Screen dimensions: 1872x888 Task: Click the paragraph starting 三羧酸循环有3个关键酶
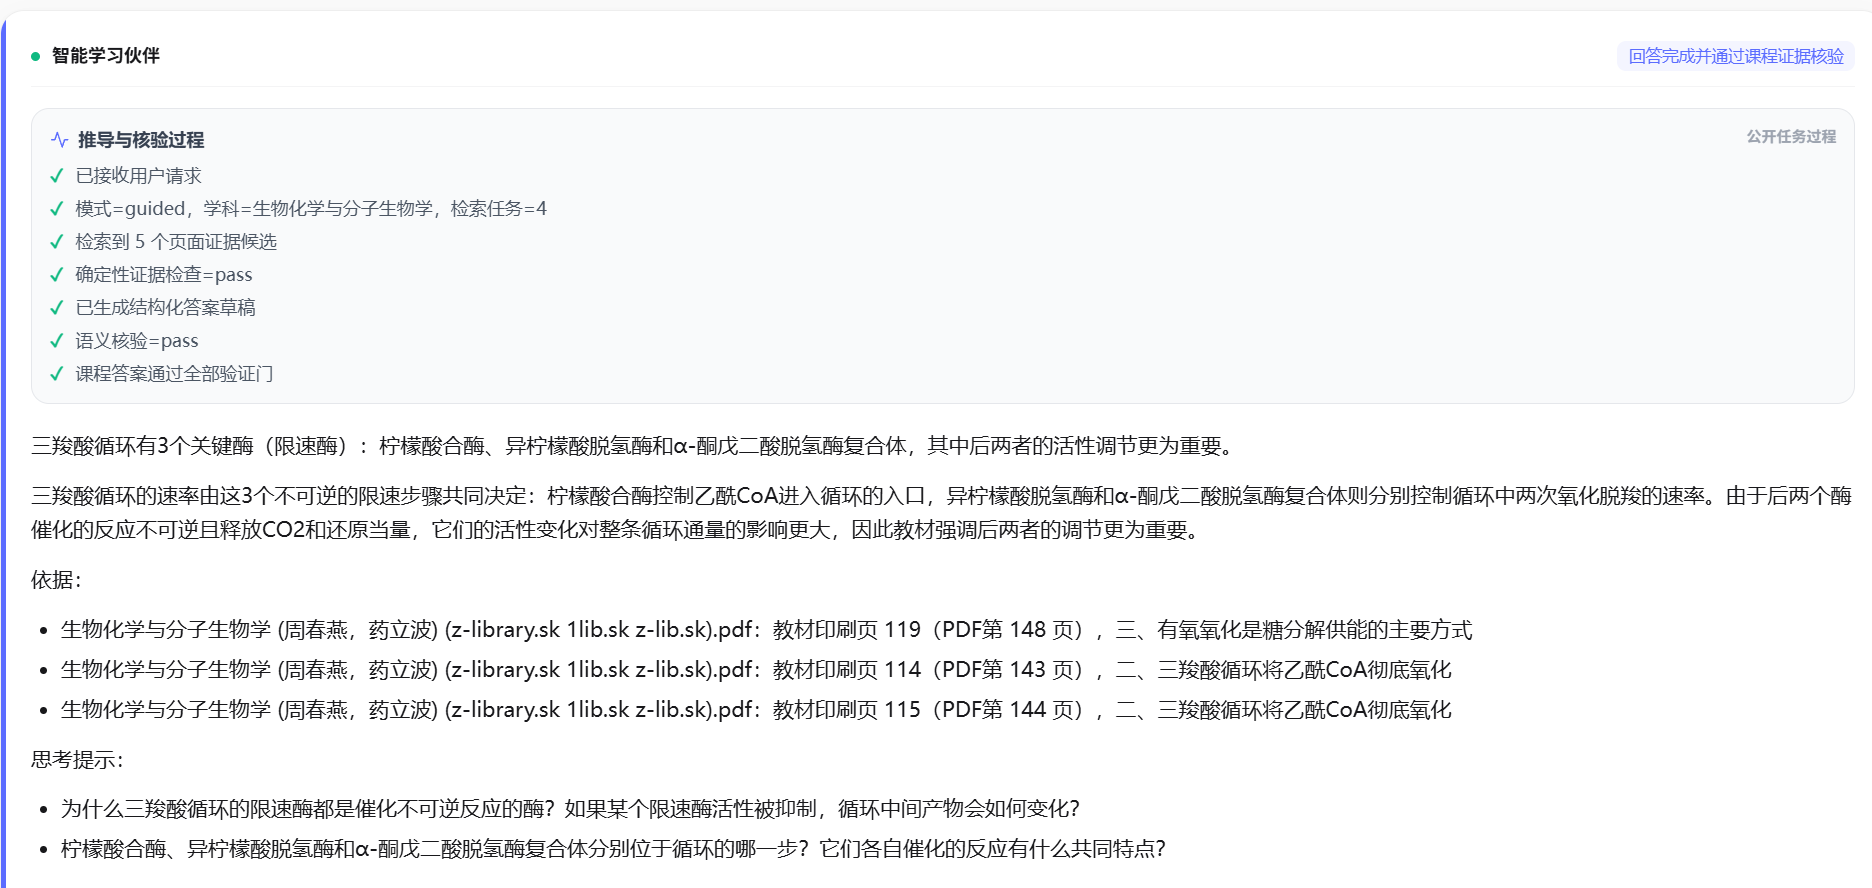click(x=636, y=446)
